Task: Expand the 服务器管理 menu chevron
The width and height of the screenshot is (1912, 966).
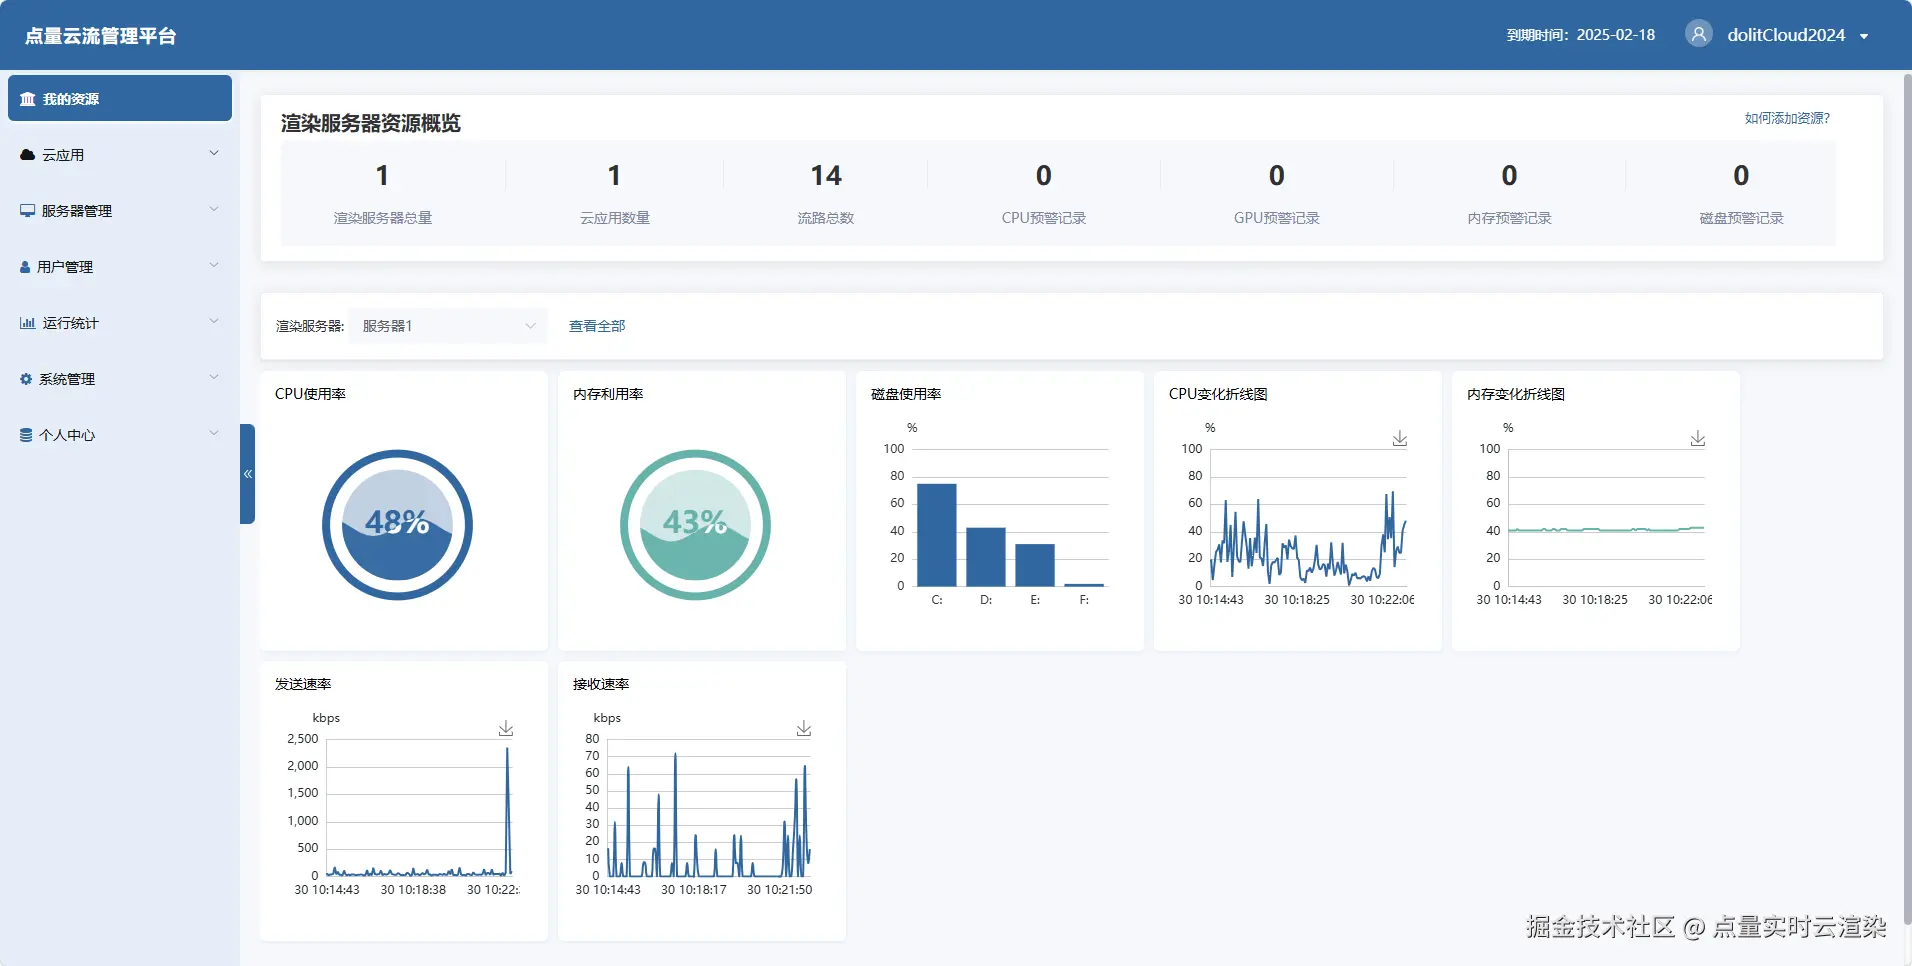Action: click(x=213, y=209)
